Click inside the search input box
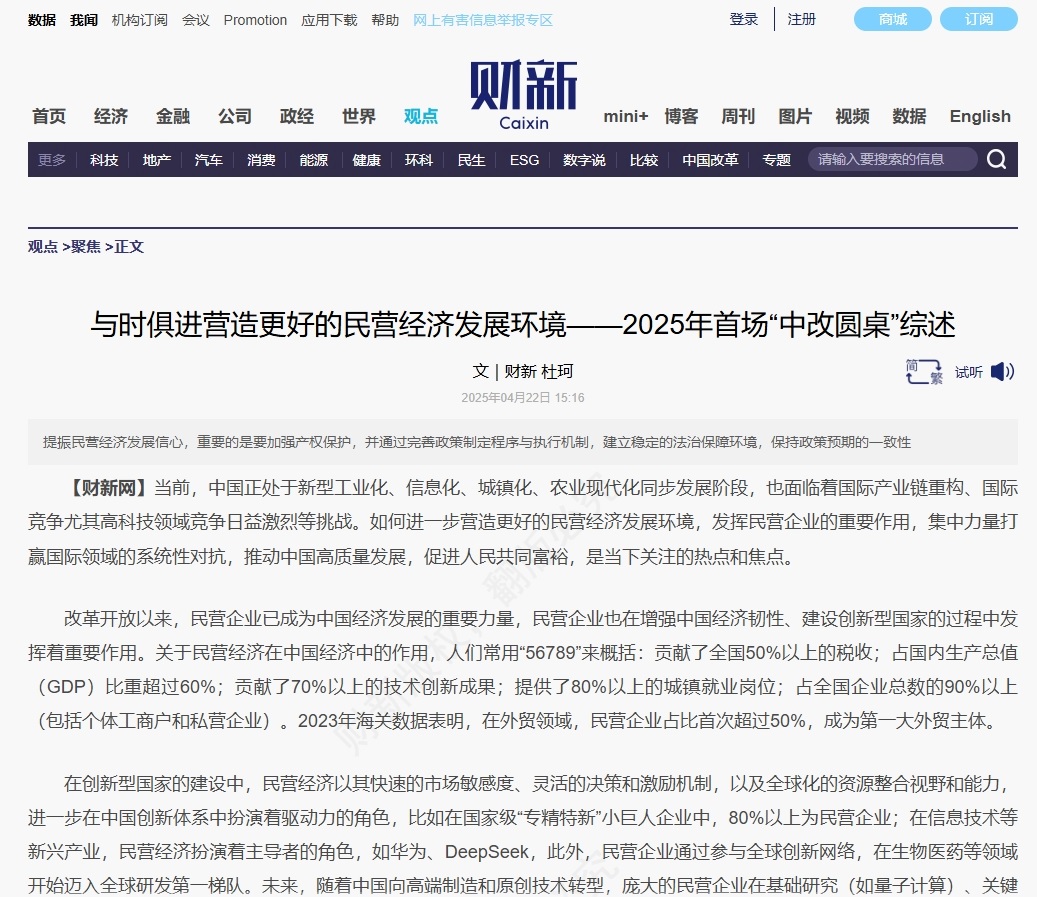Viewport: 1037px width, 897px height. coord(890,159)
